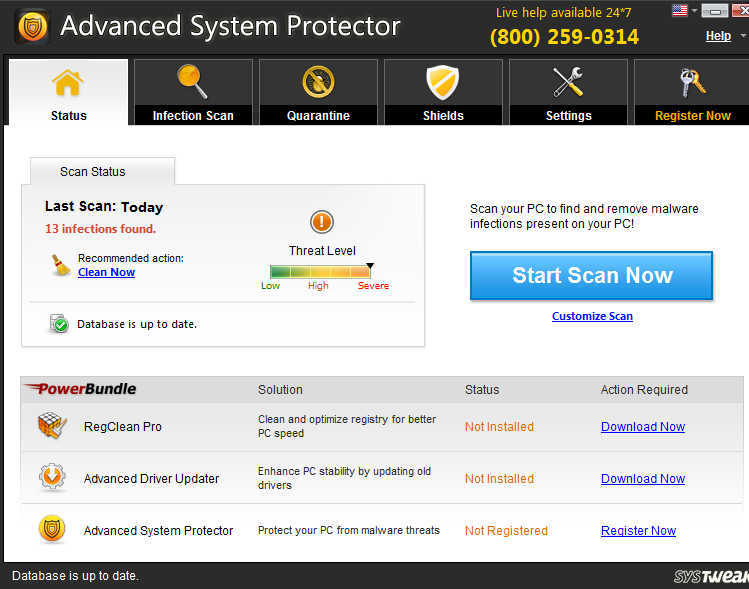Image resolution: width=749 pixels, height=589 pixels.
Task: Open the Quarantine tab
Action: 318,92
